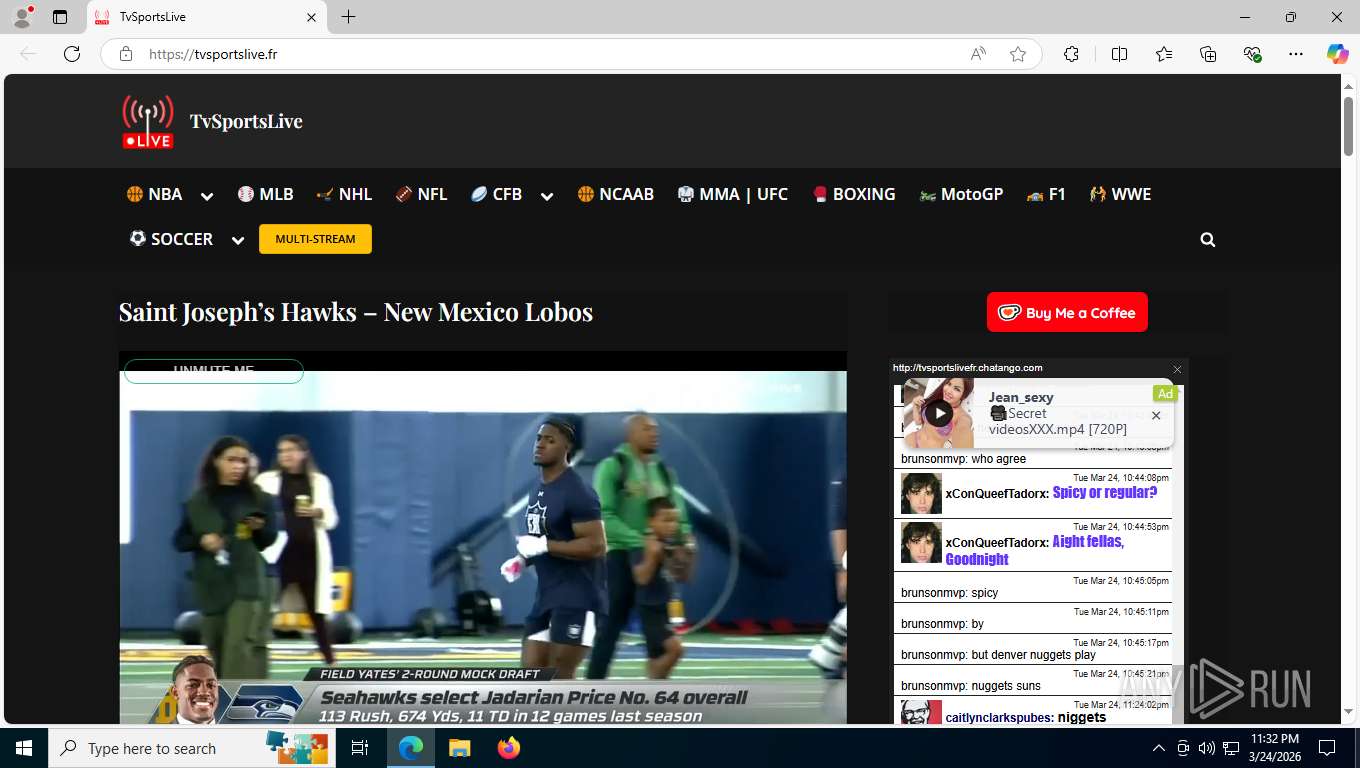Screen dimensions: 1360x768
Task: Refresh the page
Action: coord(72,54)
